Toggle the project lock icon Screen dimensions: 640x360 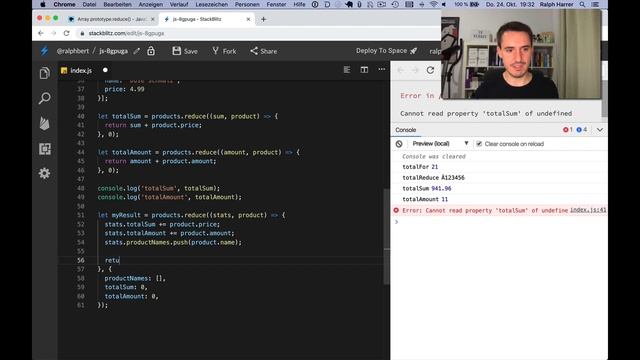pyautogui.click(x=151, y=51)
